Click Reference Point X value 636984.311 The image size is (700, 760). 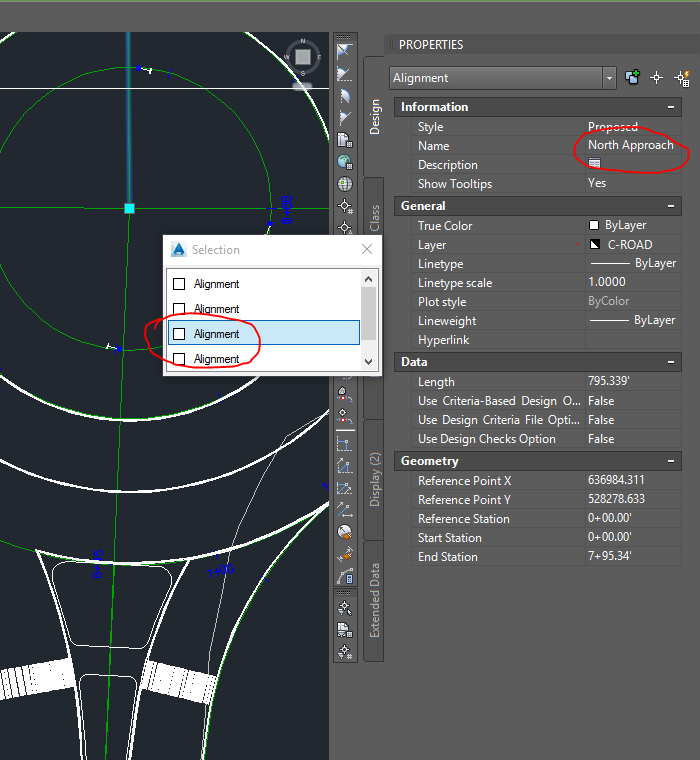616,480
